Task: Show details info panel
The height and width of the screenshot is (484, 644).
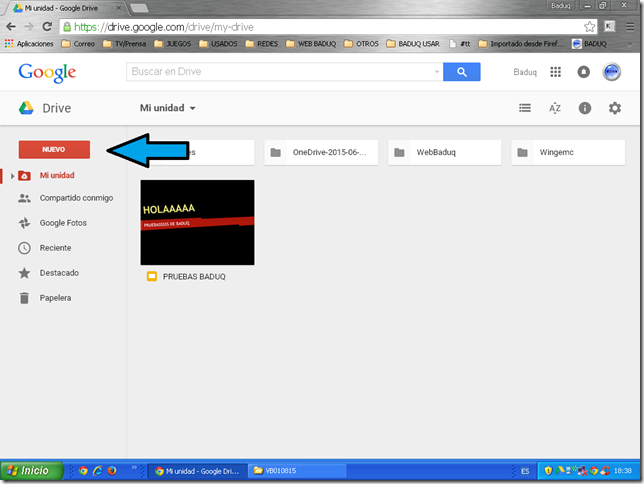Action: tap(585, 108)
